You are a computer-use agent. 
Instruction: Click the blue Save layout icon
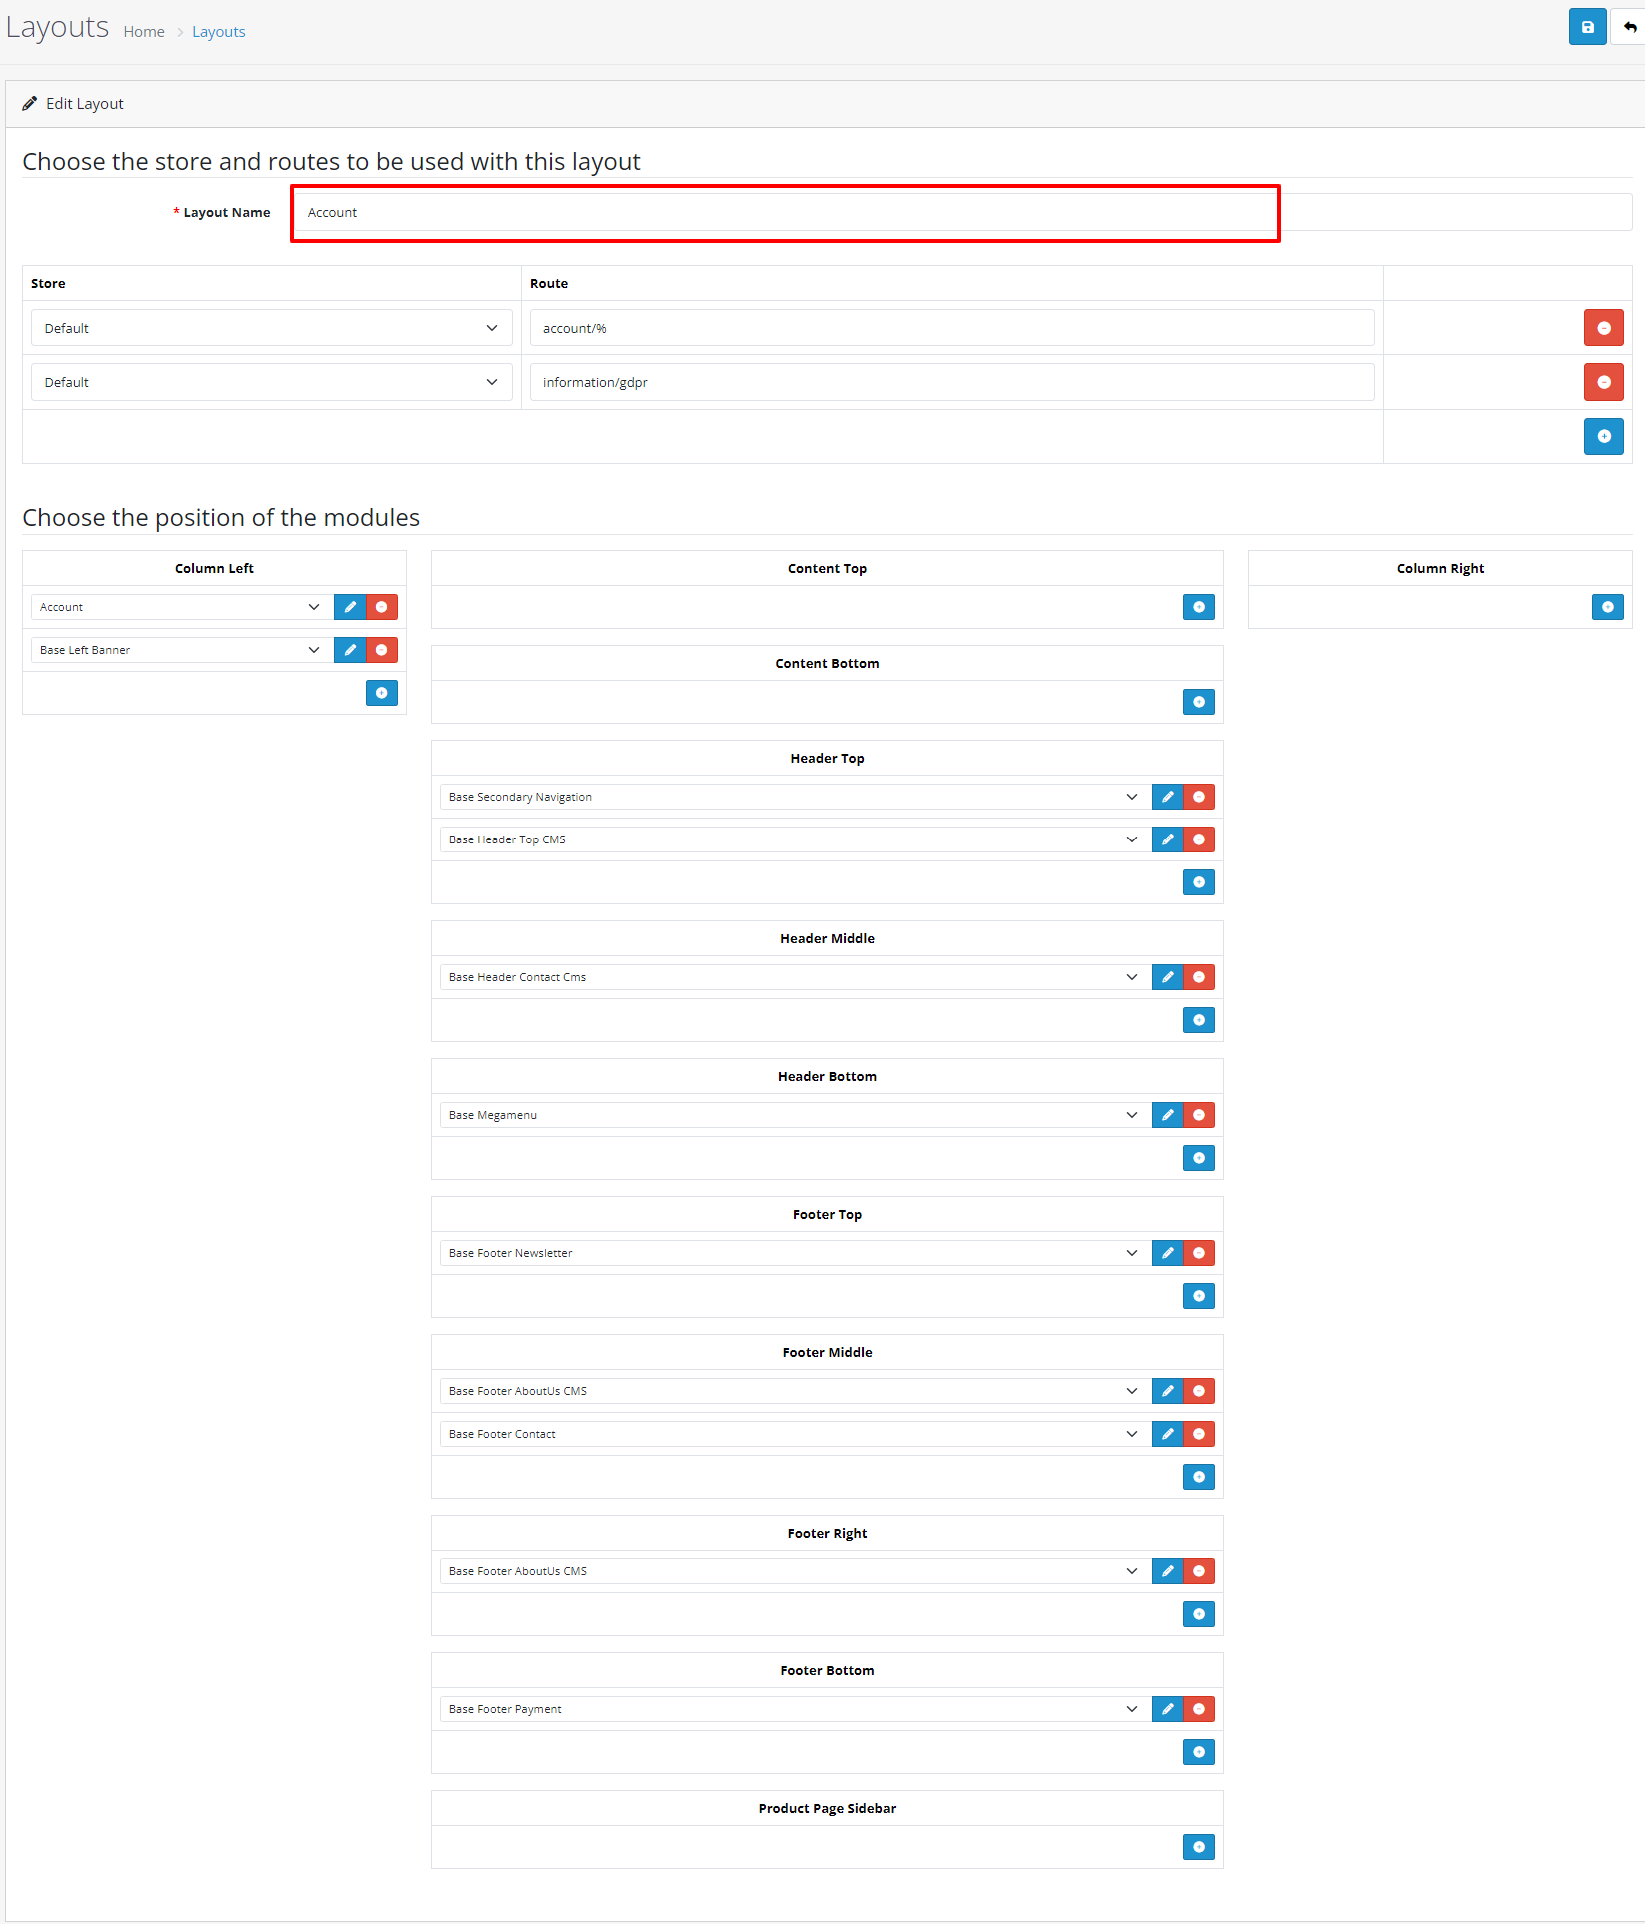(1587, 27)
